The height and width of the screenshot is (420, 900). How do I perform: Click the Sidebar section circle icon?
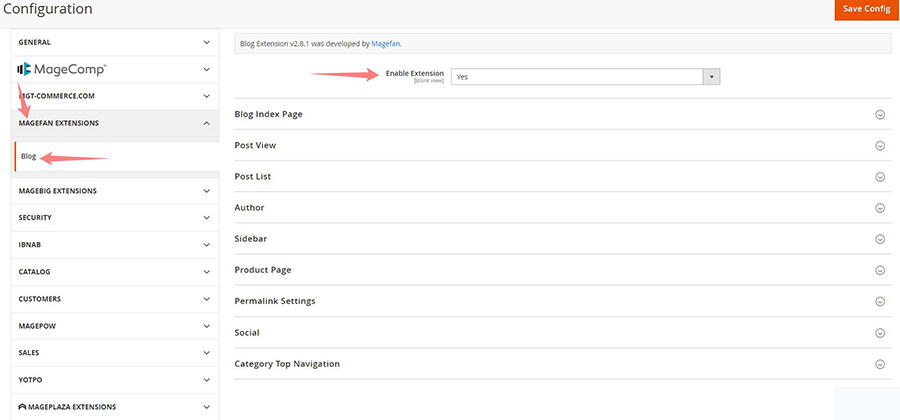(x=880, y=239)
